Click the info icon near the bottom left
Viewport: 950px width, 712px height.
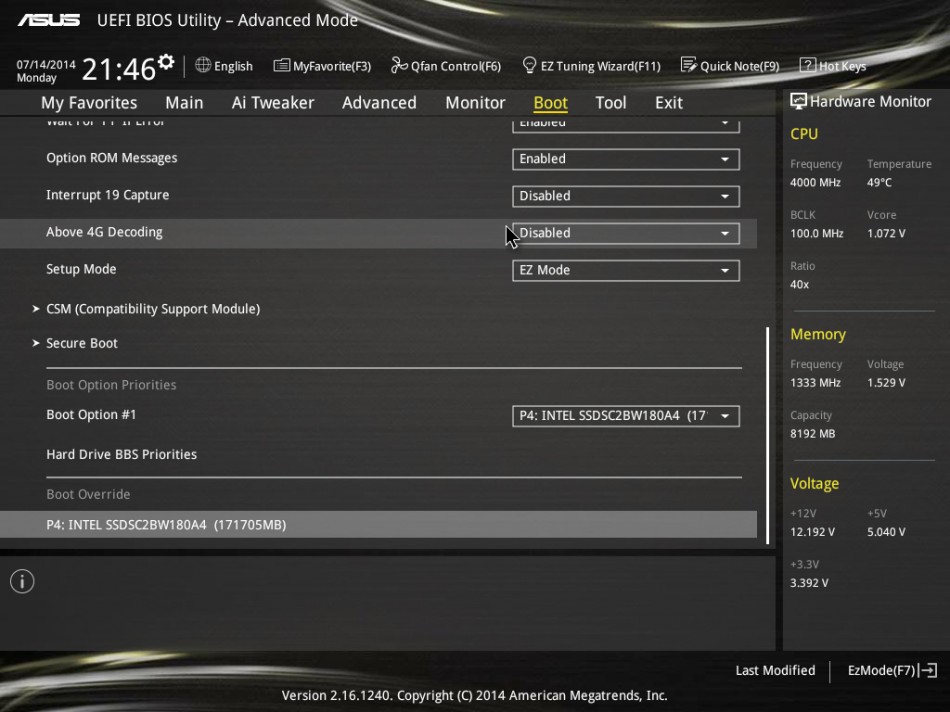click(21, 581)
